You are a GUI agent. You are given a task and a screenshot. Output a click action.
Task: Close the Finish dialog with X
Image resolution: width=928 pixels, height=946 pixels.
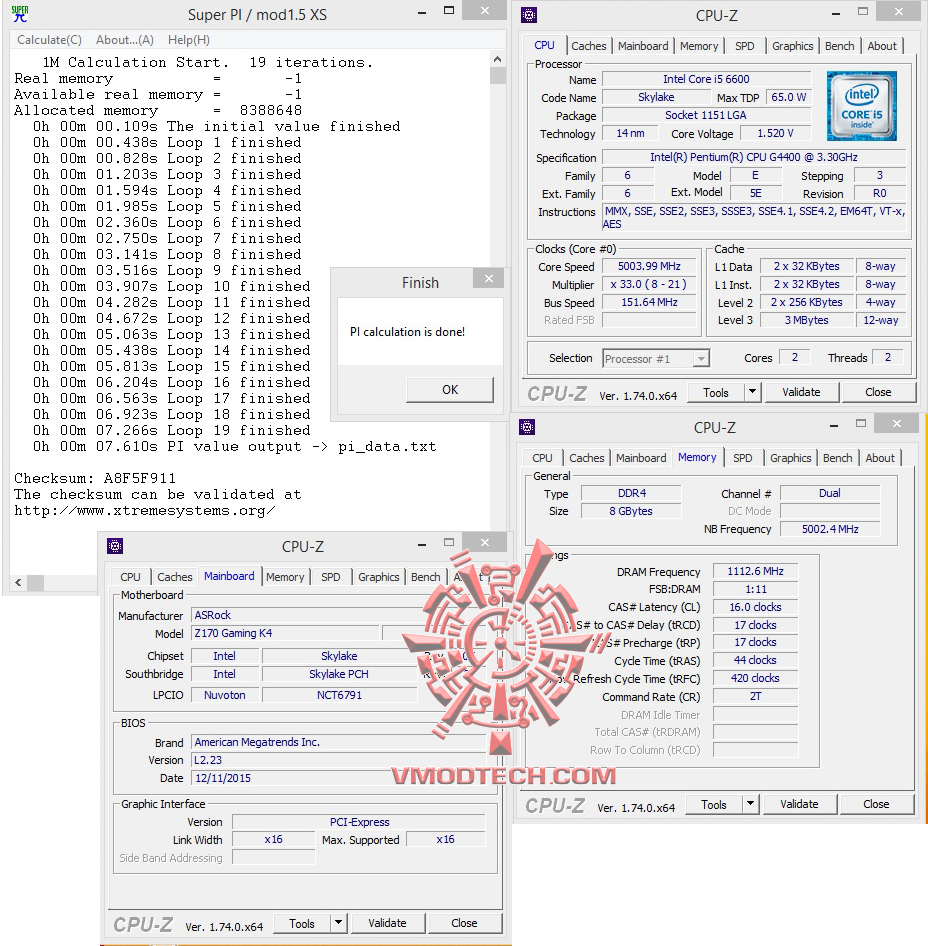[489, 279]
